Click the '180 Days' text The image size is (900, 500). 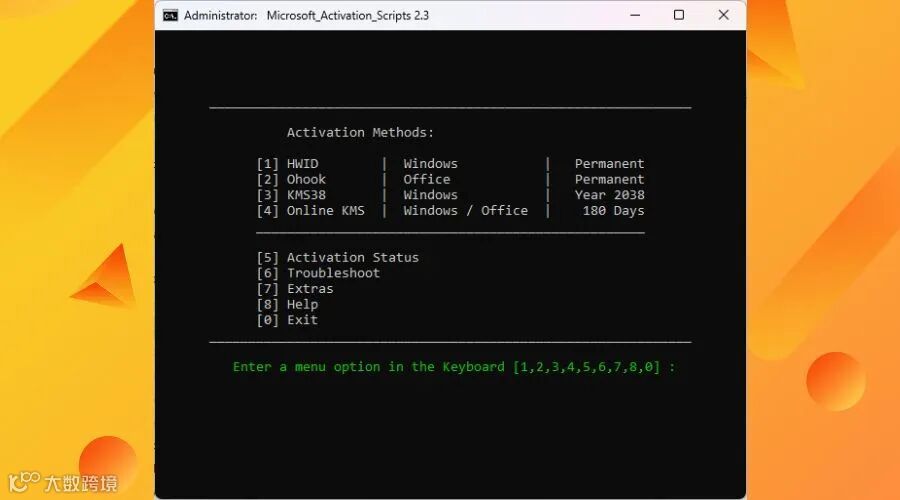point(614,211)
